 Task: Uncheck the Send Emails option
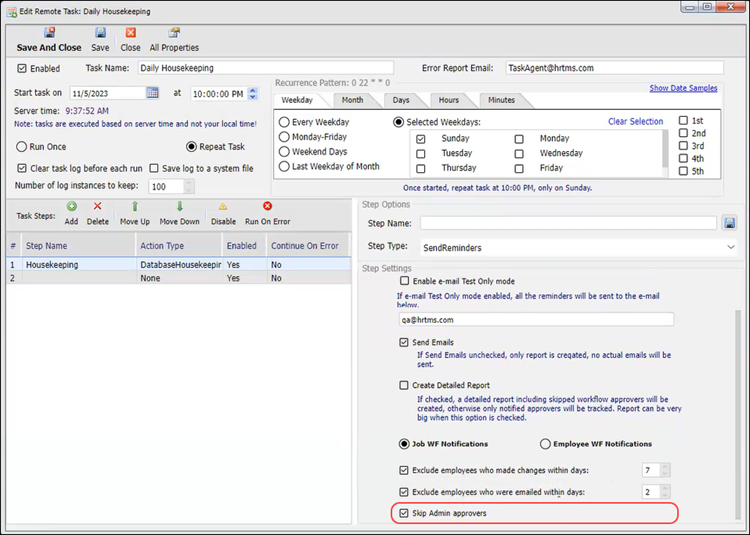pyautogui.click(x=404, y=342)
